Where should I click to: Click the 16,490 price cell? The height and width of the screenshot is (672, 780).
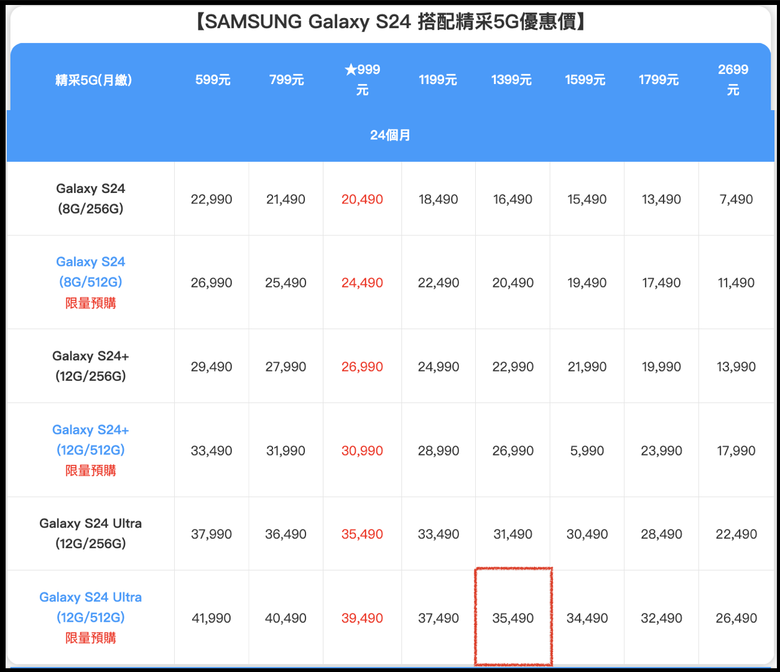point(513,199)
